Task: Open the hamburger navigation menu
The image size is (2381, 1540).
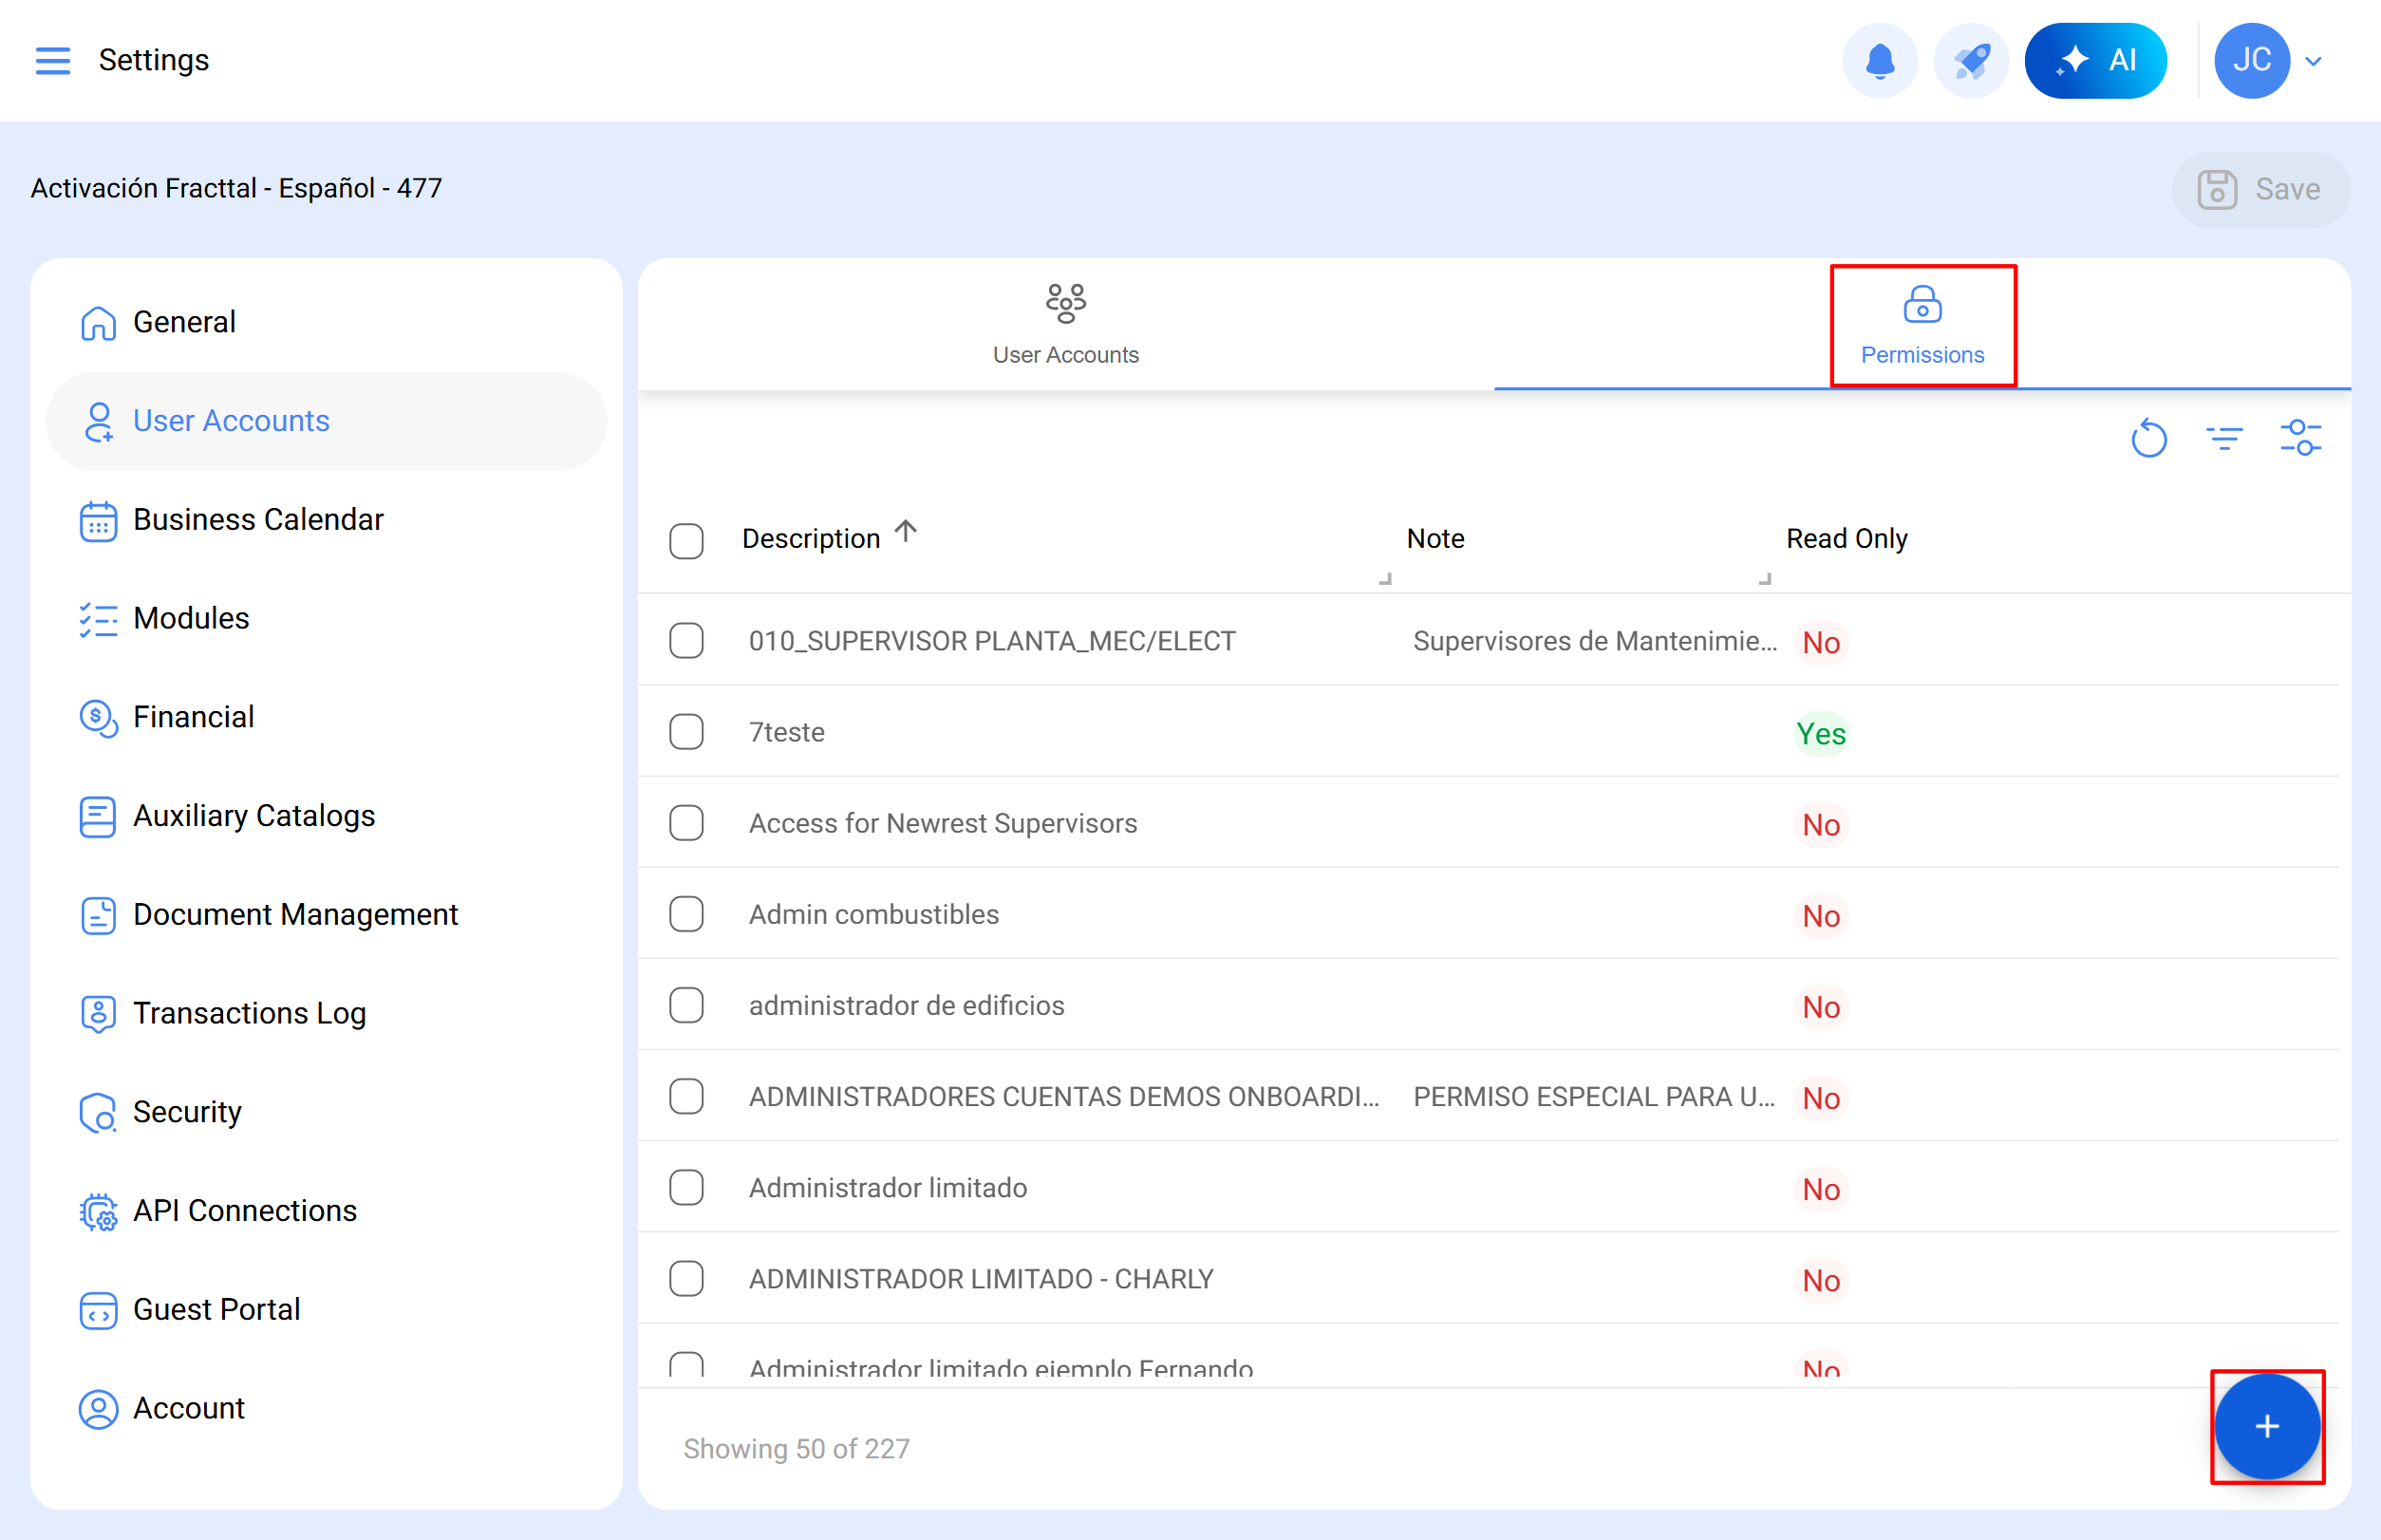Action: click(52, 60)
